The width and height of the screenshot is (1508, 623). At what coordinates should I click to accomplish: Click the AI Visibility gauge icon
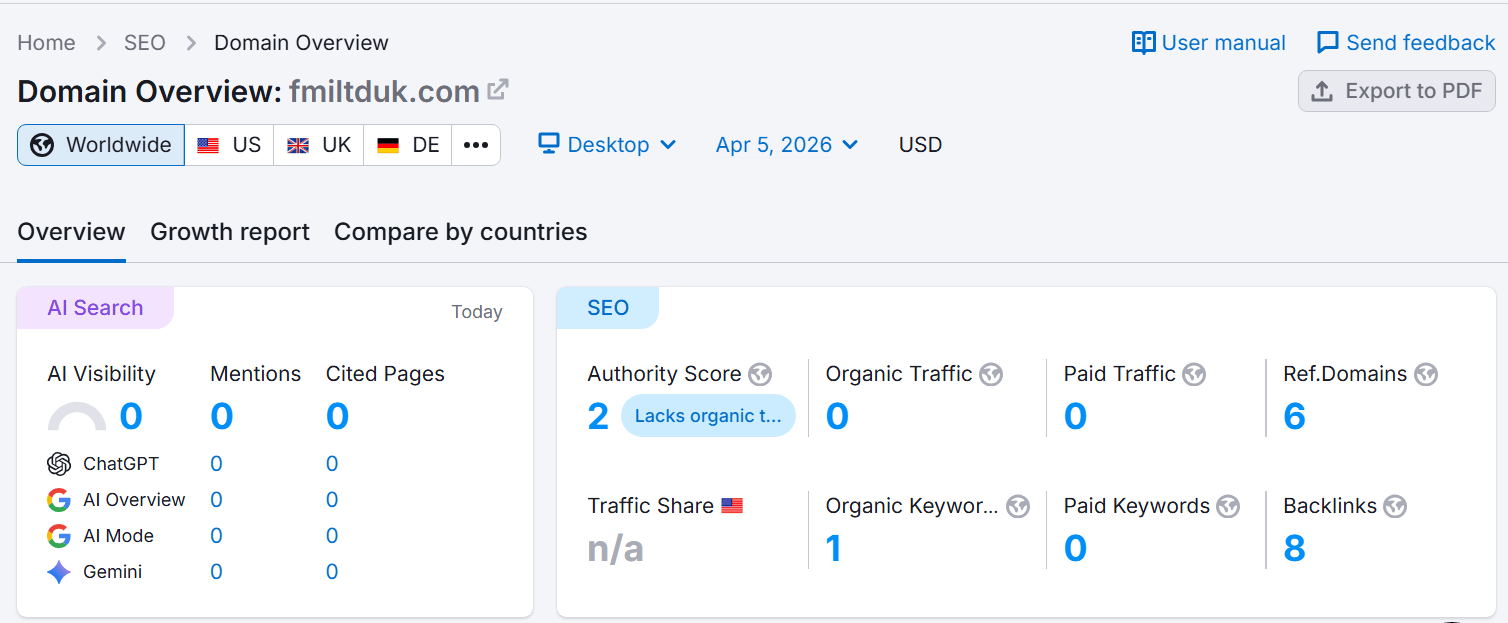coord(77,416)
